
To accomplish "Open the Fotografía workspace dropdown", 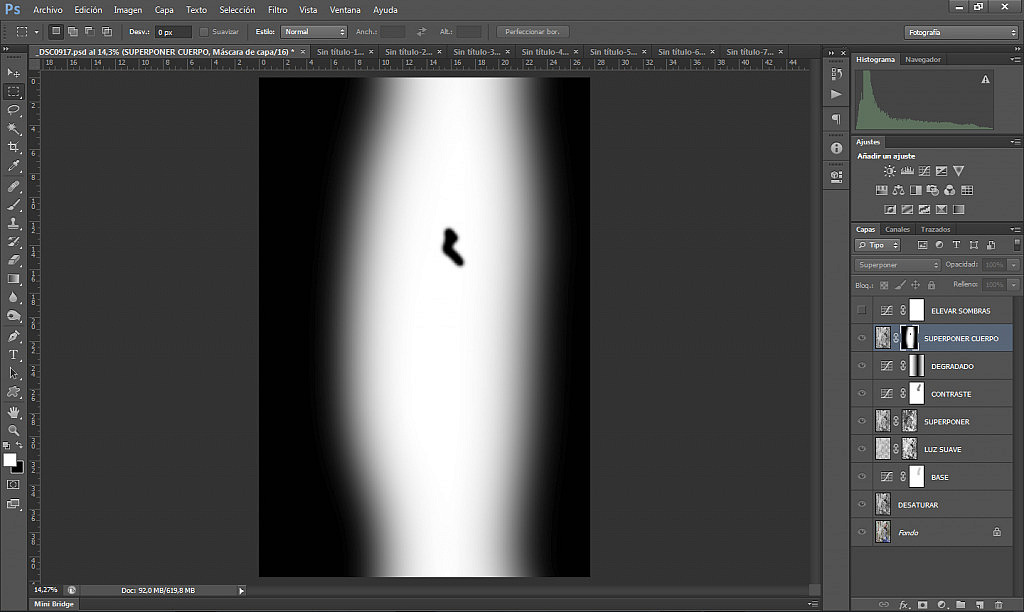I will [x=961, y=32].
